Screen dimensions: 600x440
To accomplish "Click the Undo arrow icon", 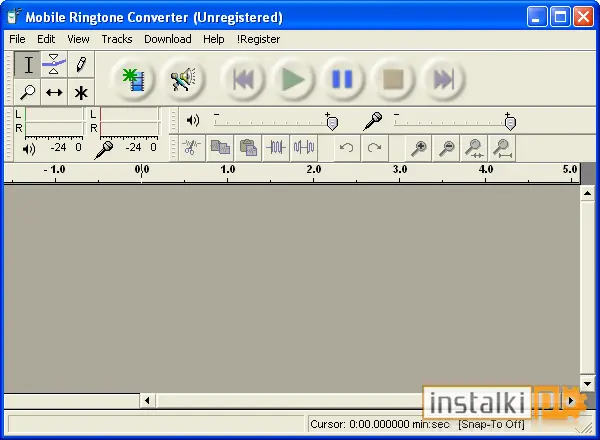I will click(347, 147).
